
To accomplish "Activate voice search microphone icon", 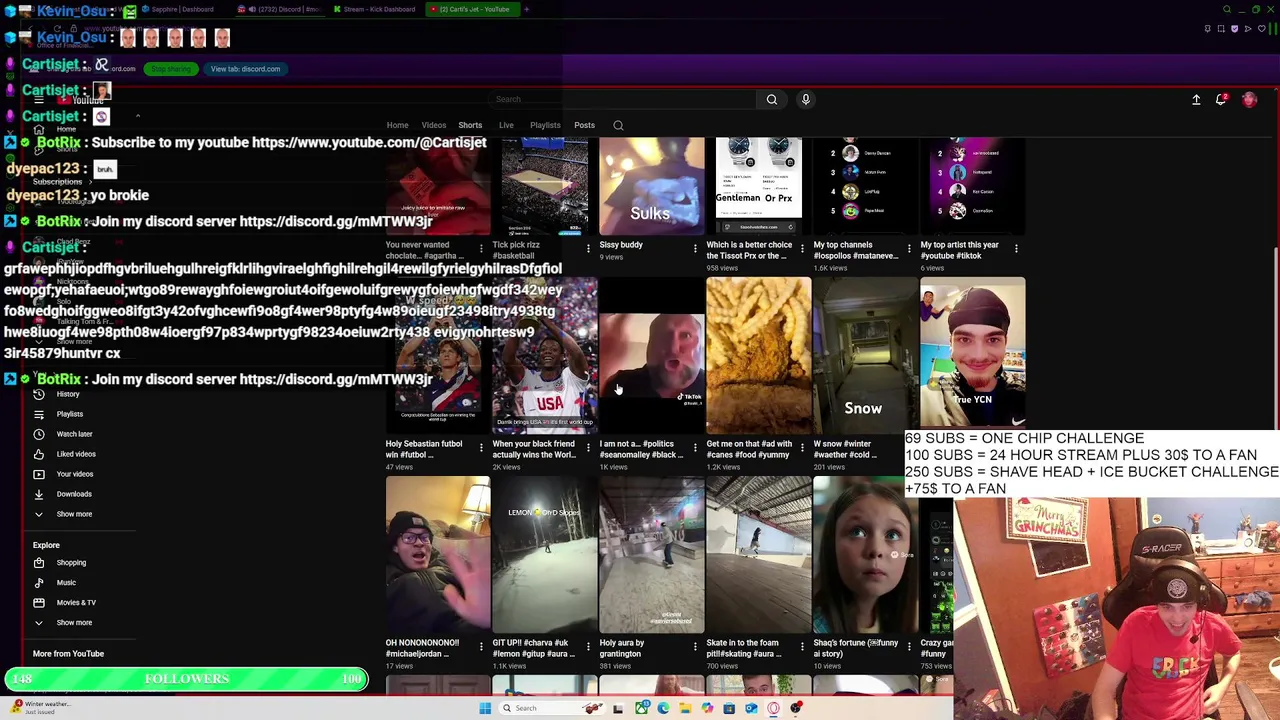I will point(805,99).
